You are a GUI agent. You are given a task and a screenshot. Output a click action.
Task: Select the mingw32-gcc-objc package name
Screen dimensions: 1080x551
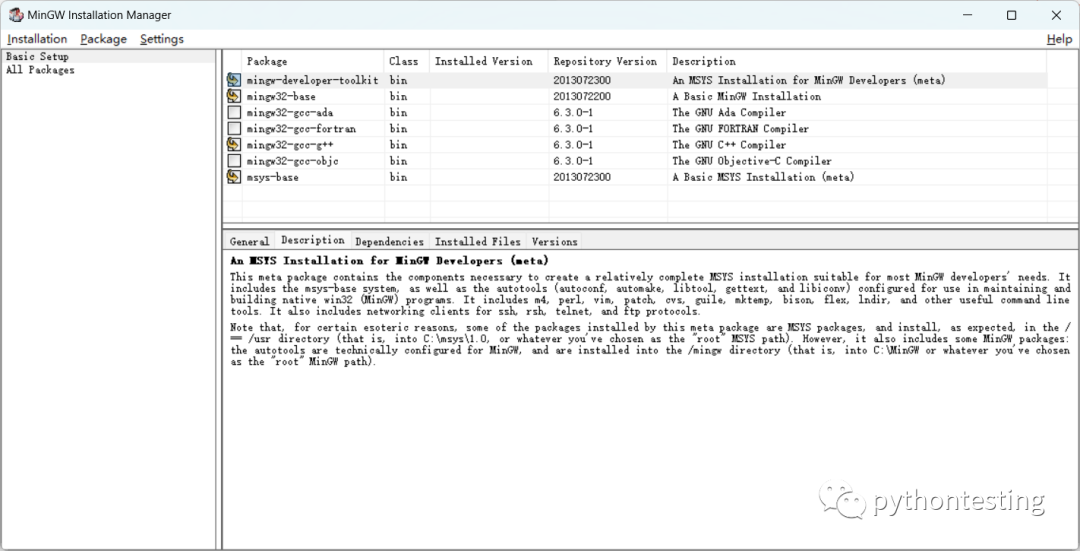click(292, 161)
